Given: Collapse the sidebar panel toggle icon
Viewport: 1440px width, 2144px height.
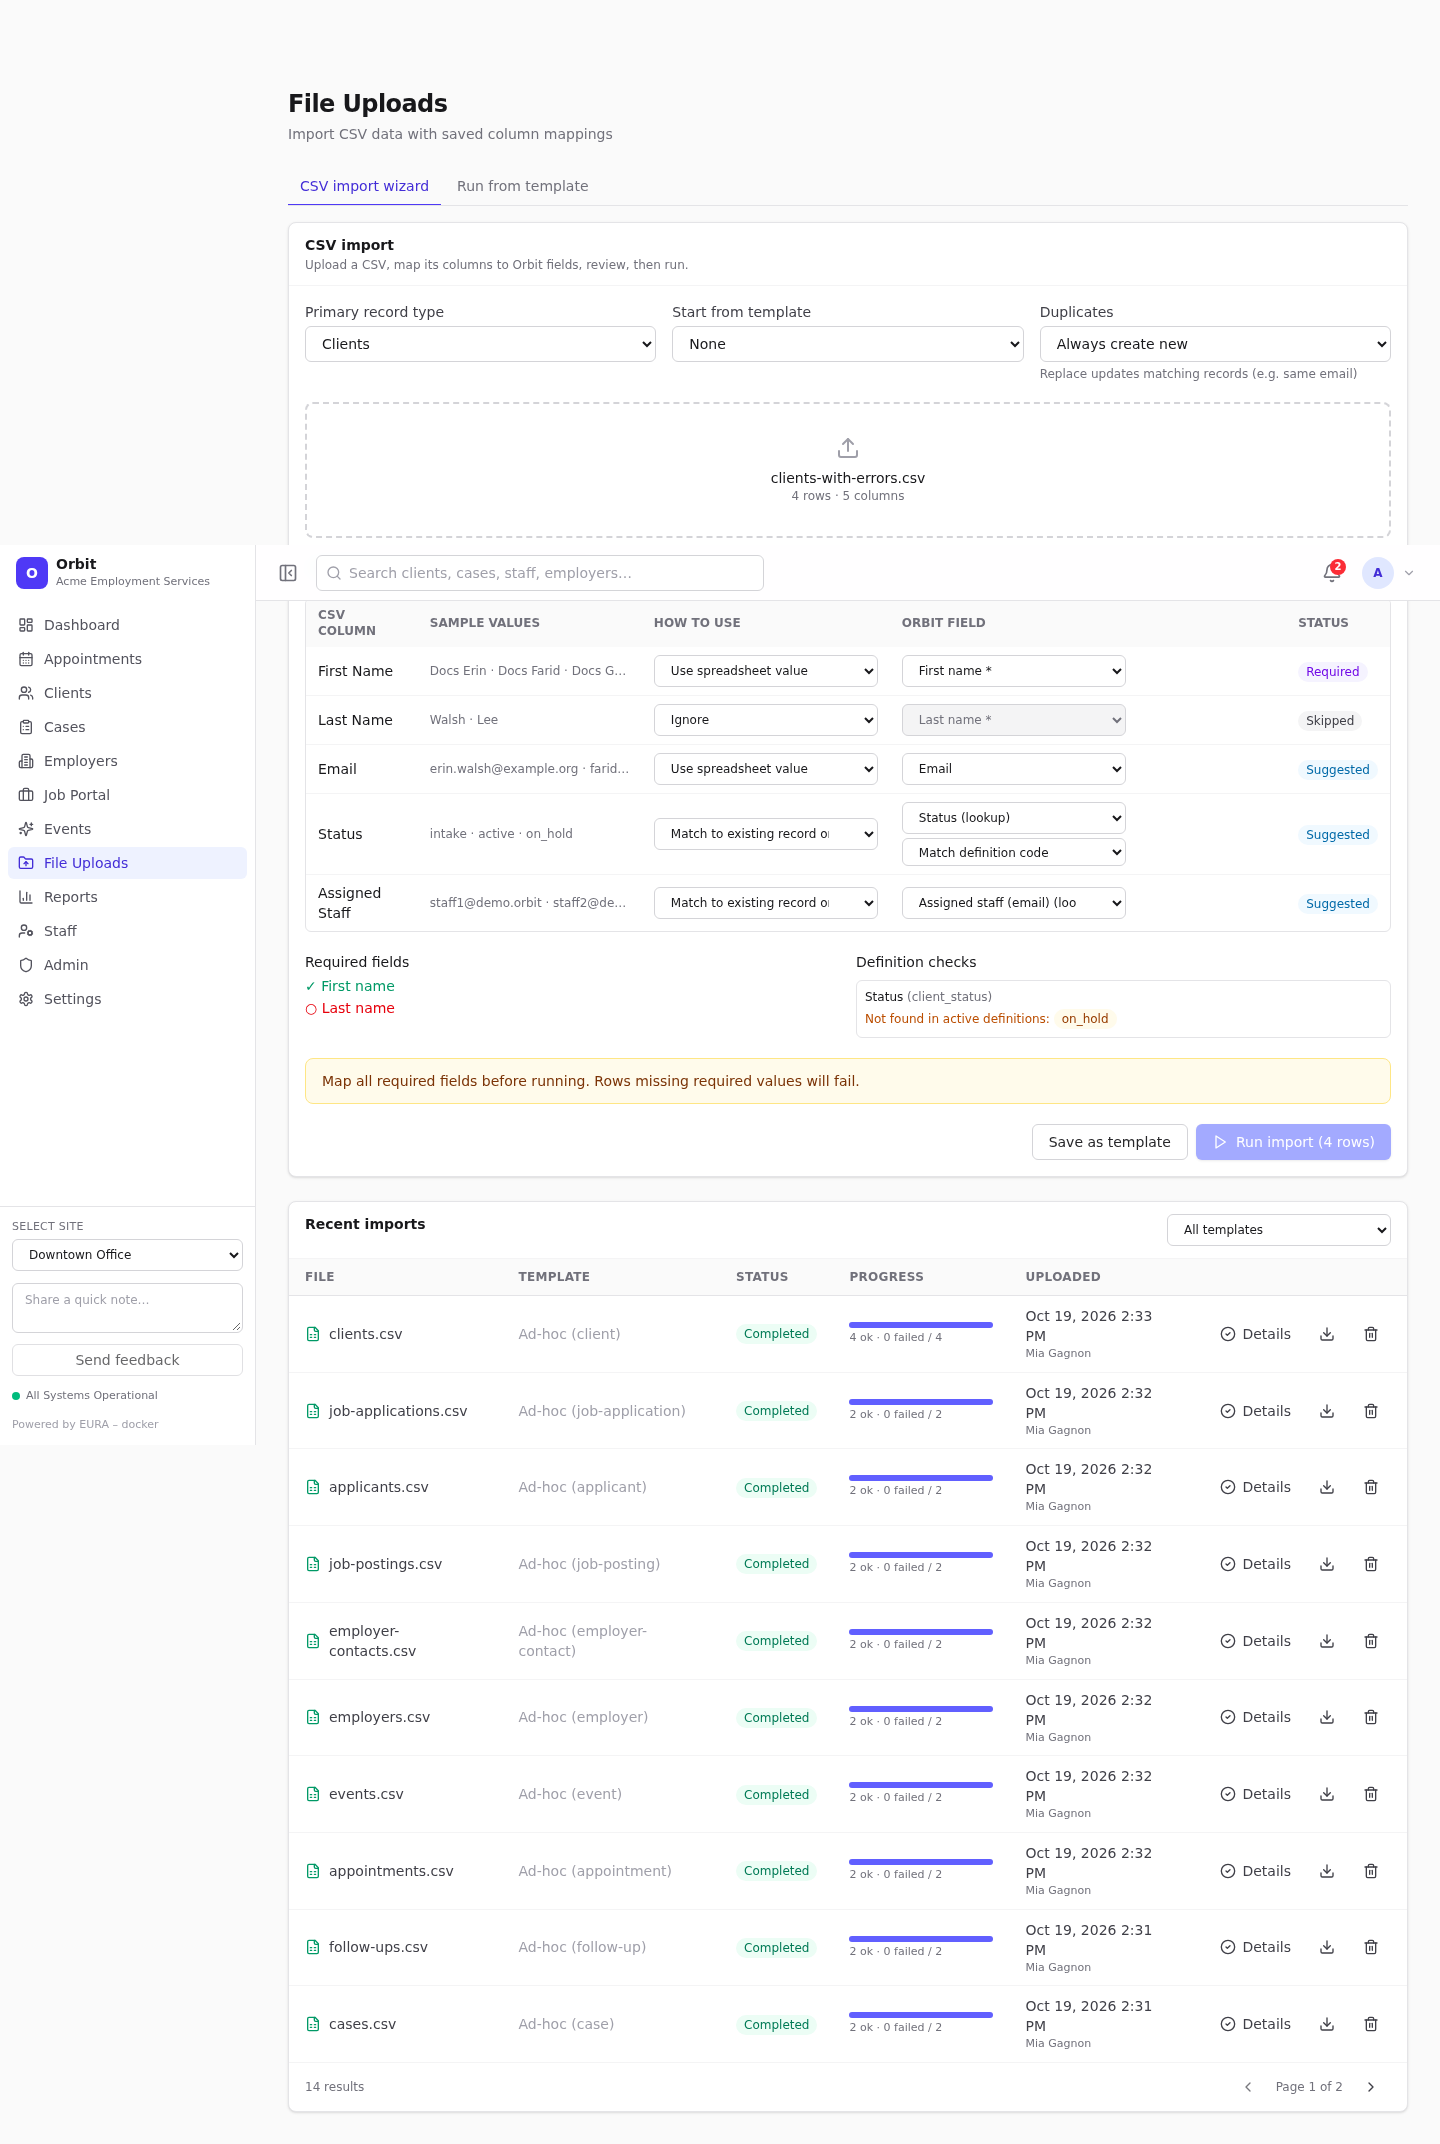Looking at the screenshot, I should click(x=288, y=573).
